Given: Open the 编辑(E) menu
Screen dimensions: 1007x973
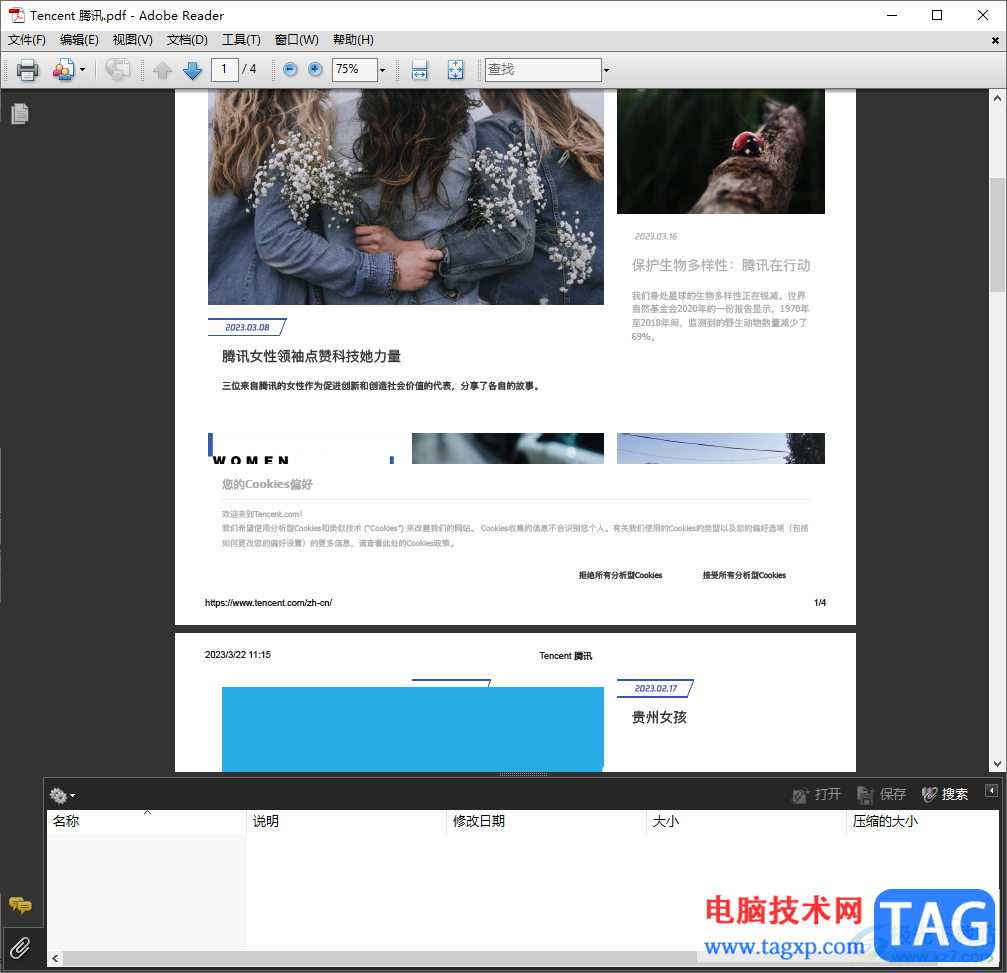Looking at the screenshot, I should (79, 40).
